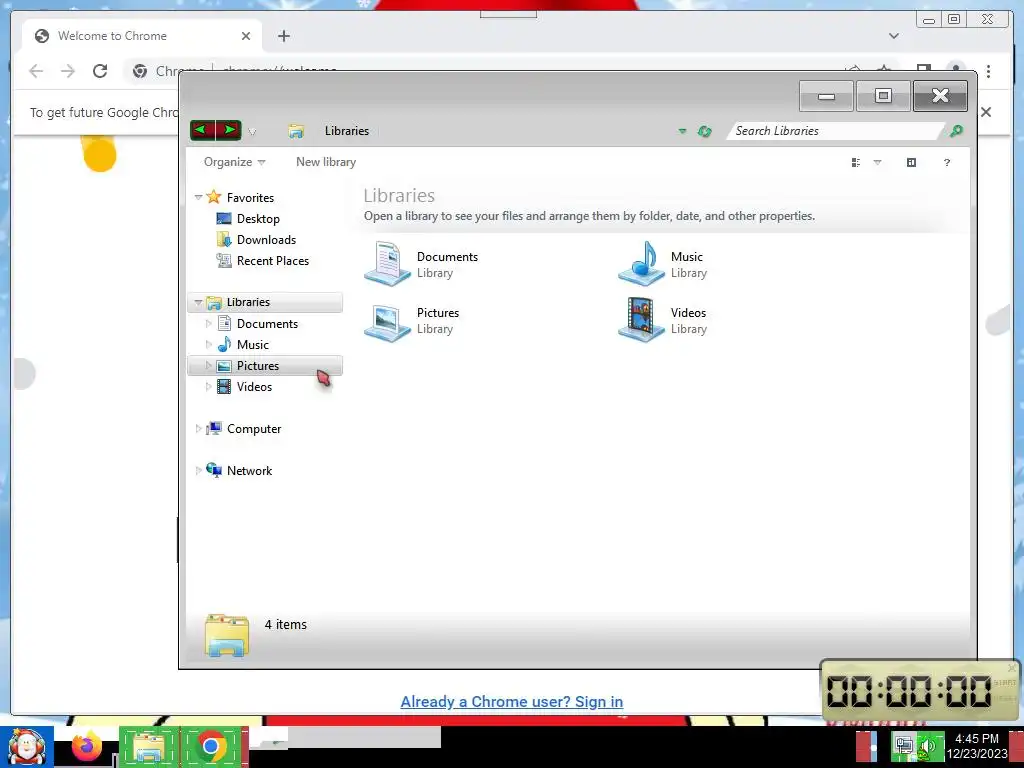
Task: Select Computer in the navigation pane
Action: click(x=253, y=428)
